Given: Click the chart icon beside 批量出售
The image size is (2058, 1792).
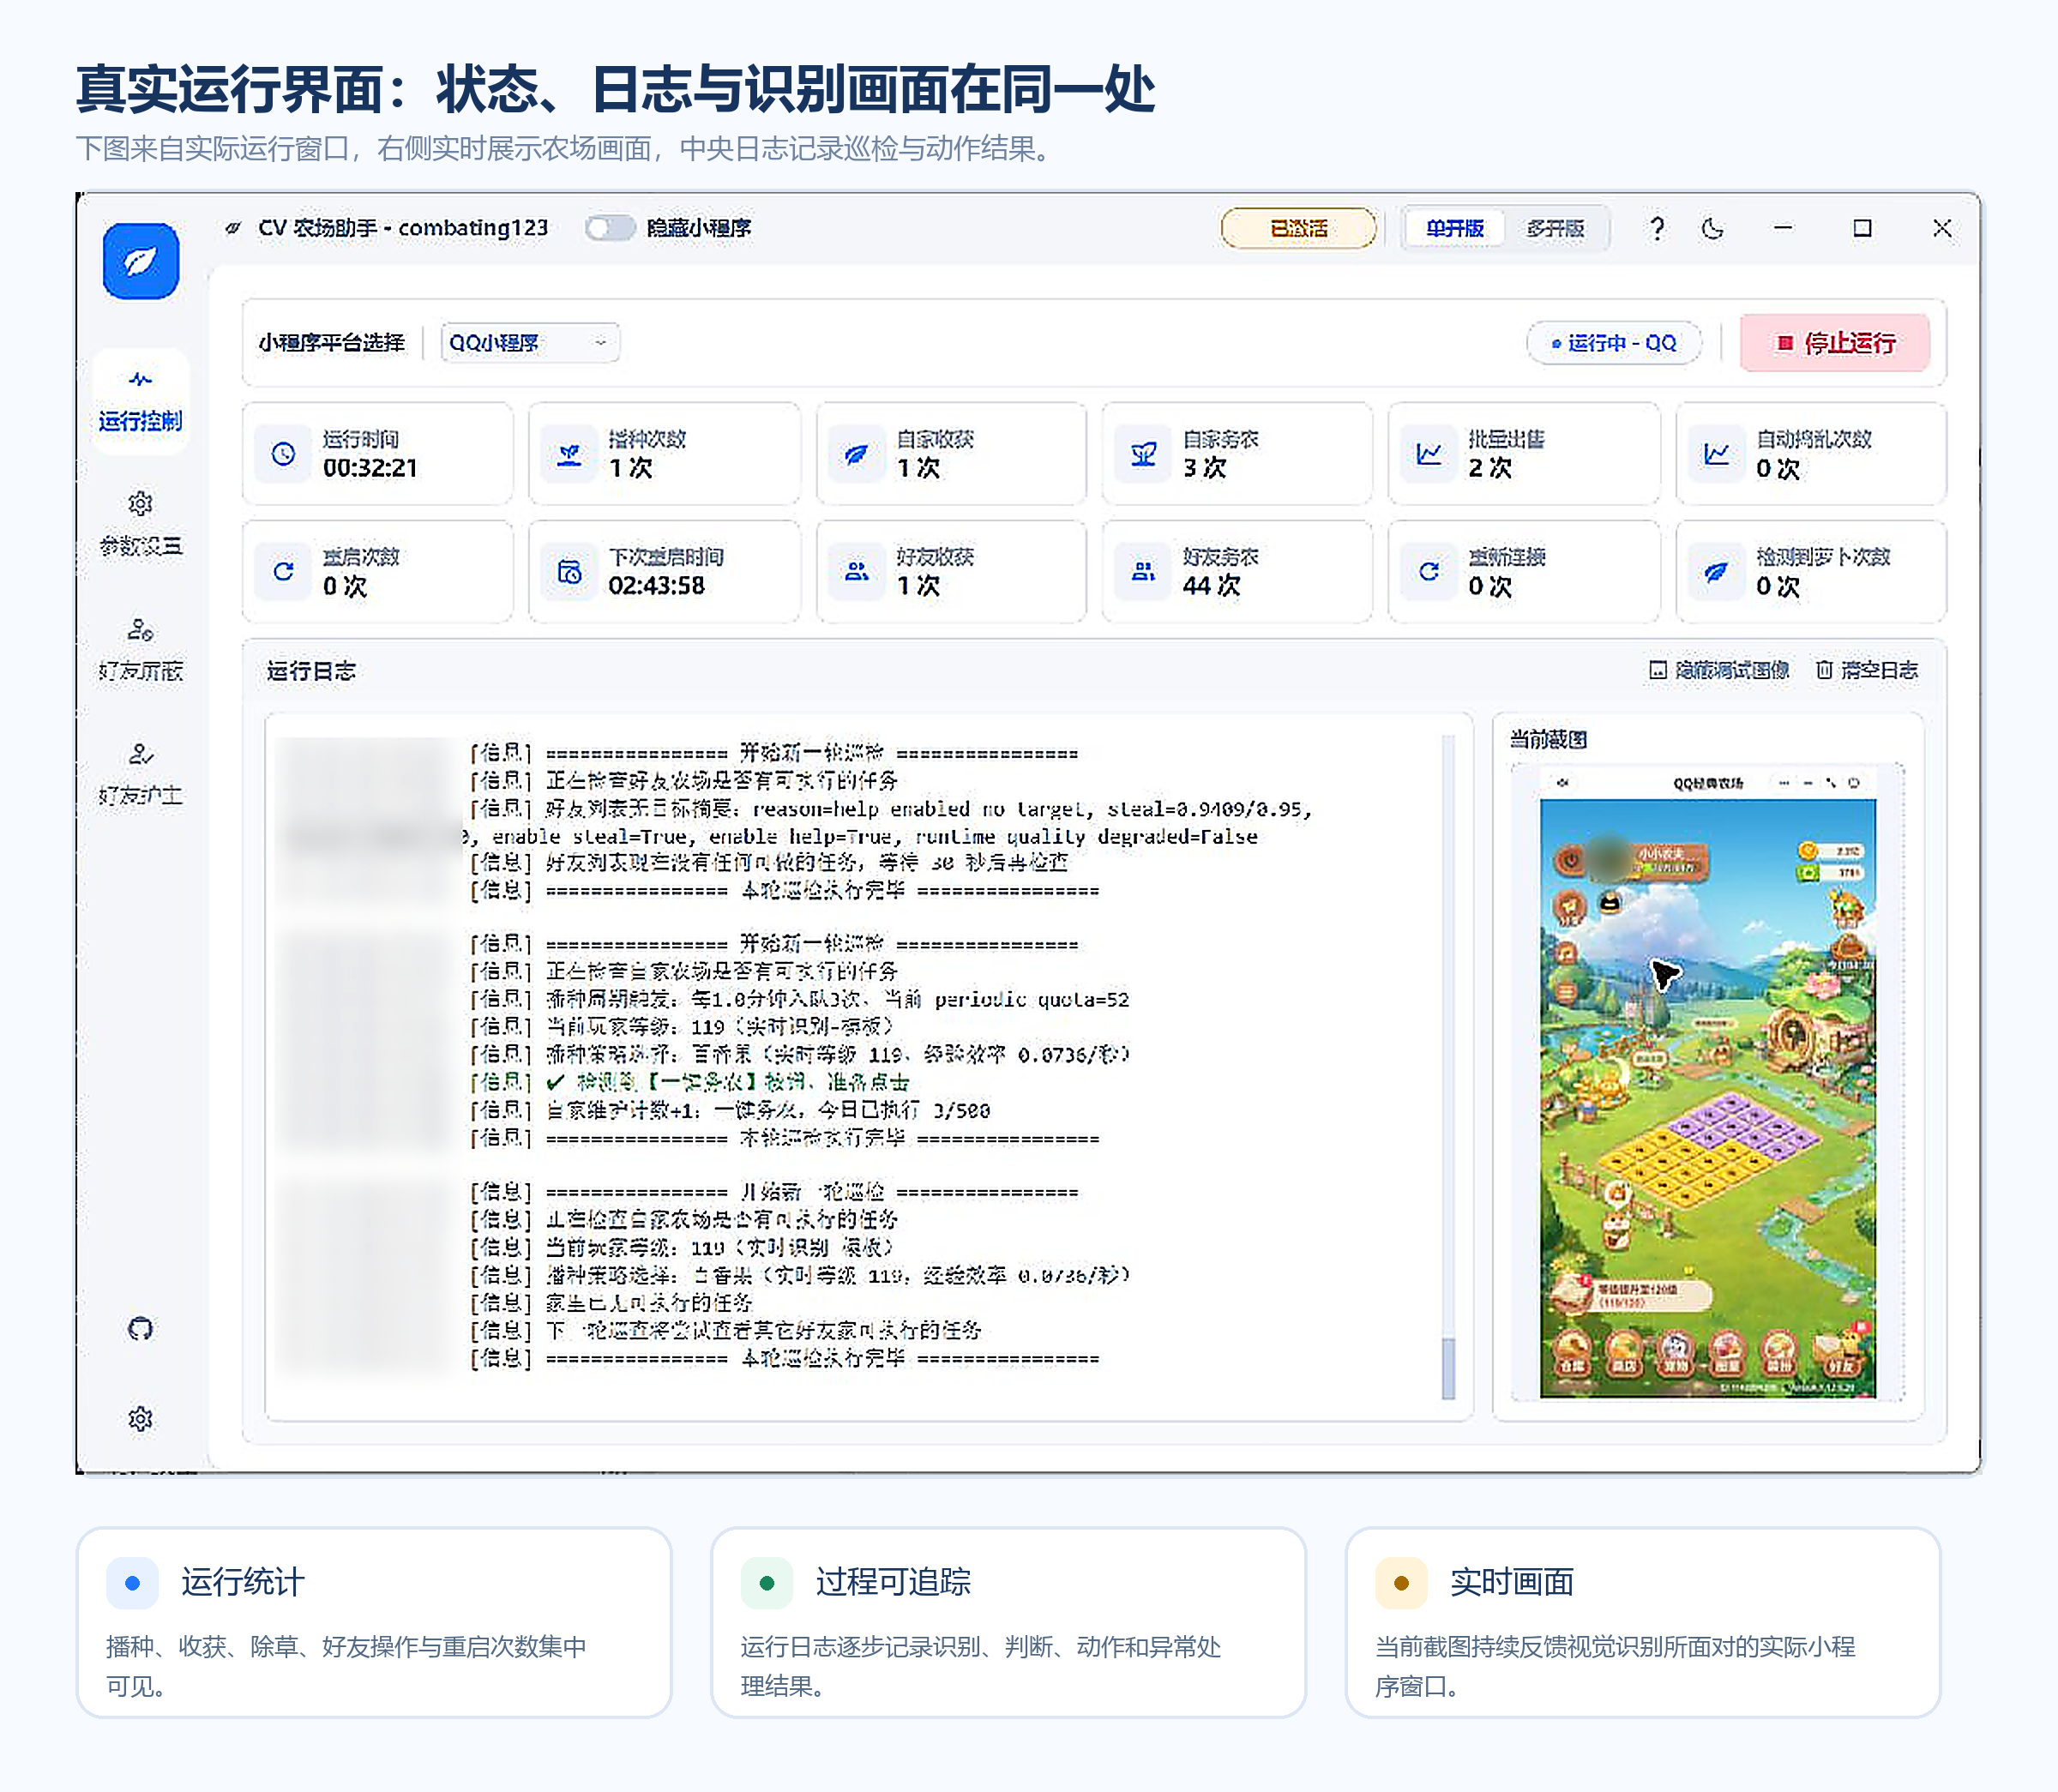Looking at the screenshot, I should click(x=1430, y=454).
